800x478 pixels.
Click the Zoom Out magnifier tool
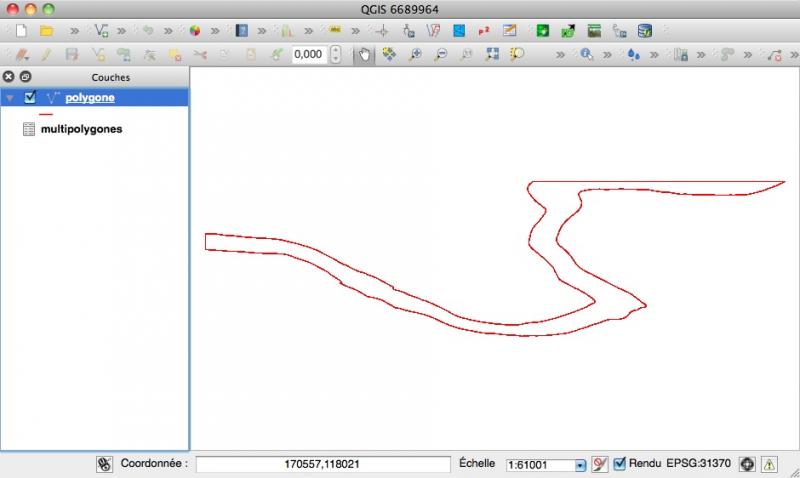pyautogui.click(x=440, y=55)
